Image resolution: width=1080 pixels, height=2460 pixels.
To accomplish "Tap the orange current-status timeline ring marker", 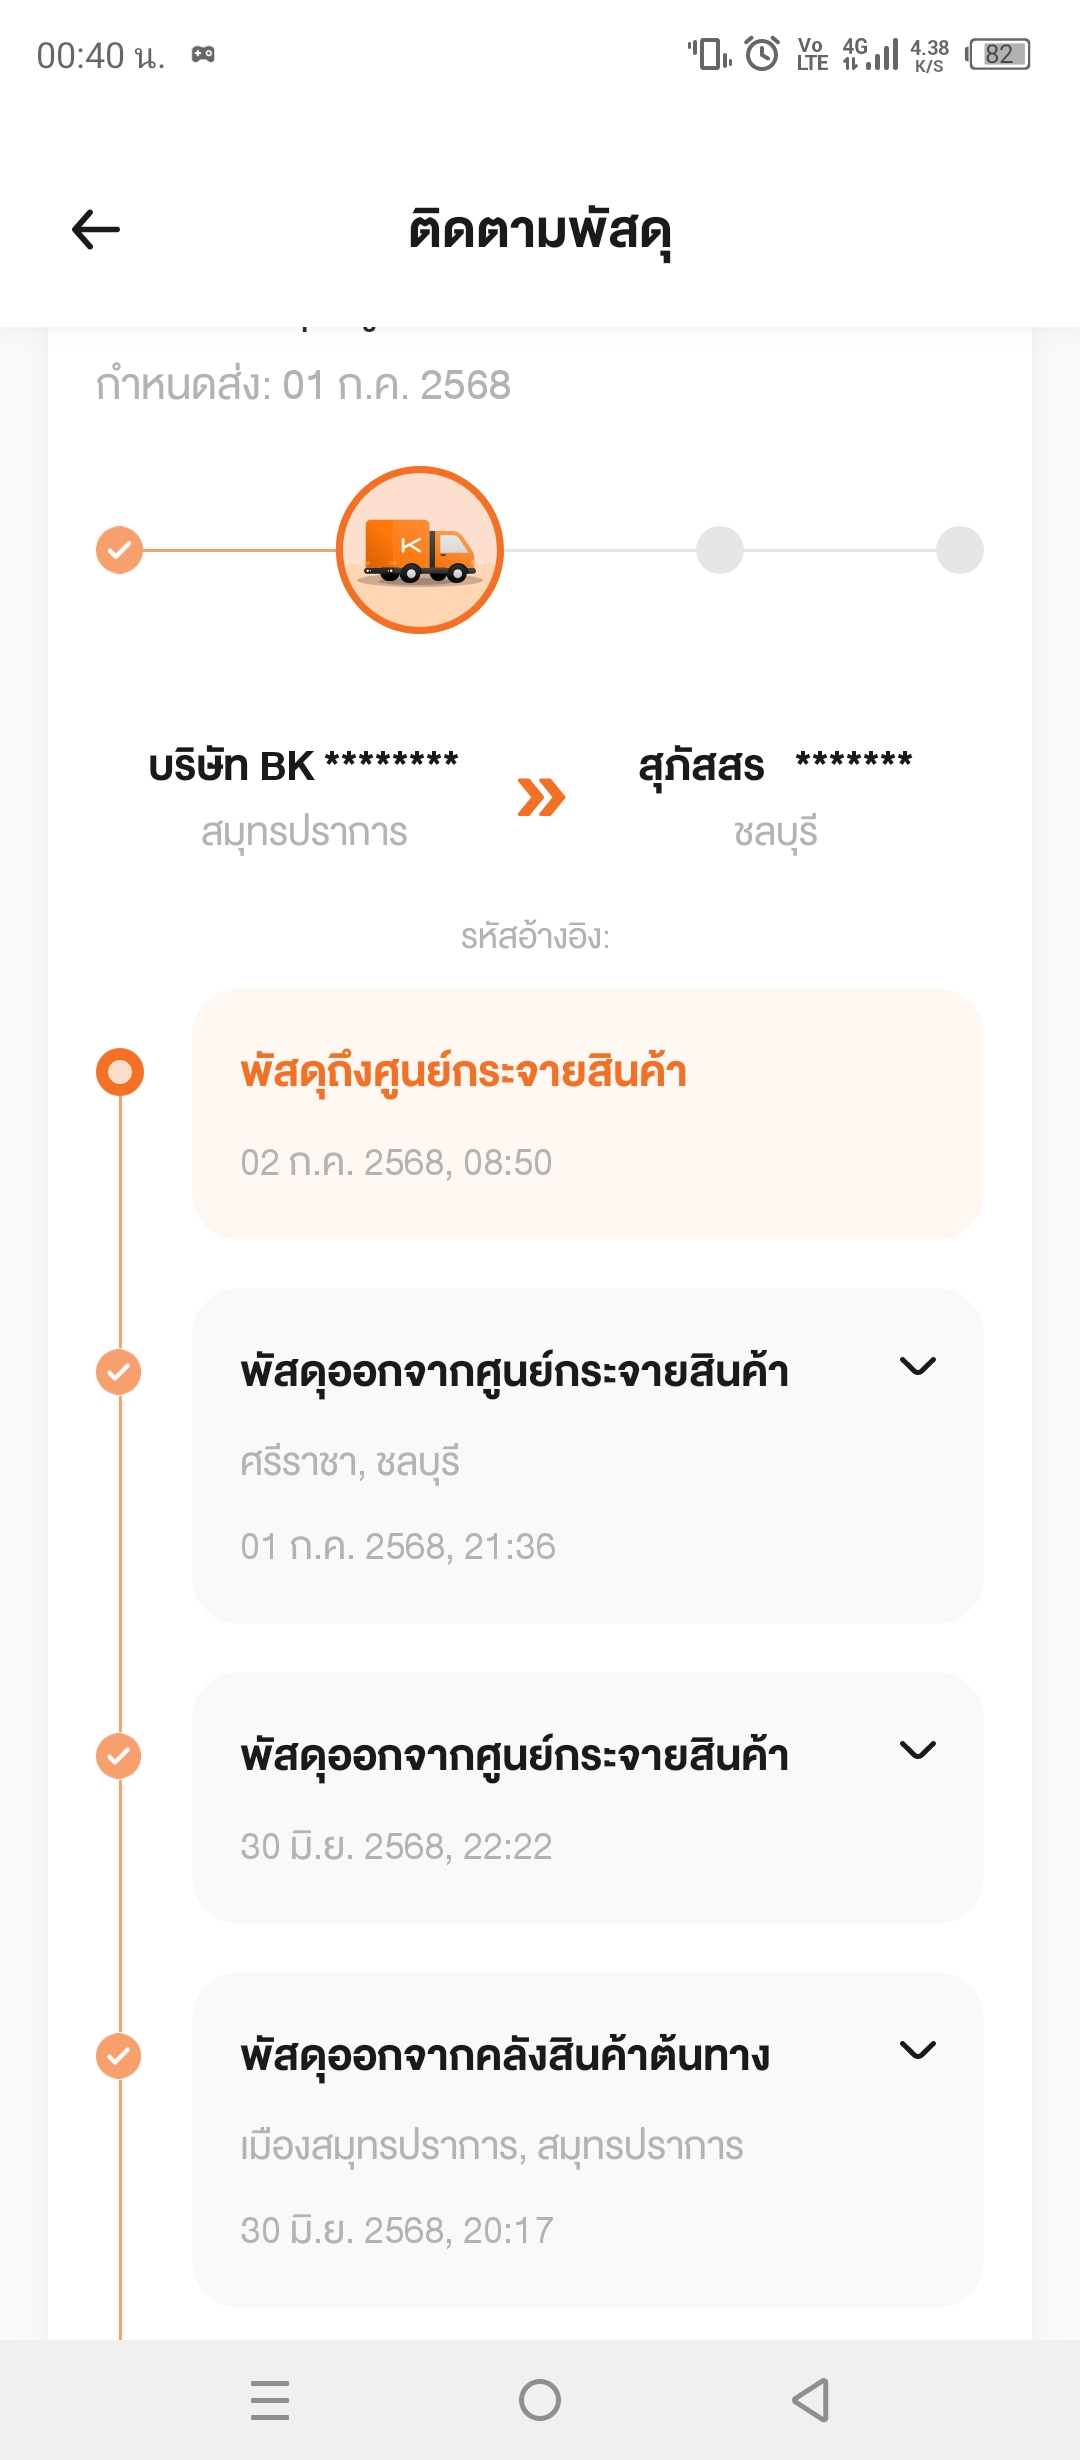I will pyautogui.click(x=120, y=1072).
